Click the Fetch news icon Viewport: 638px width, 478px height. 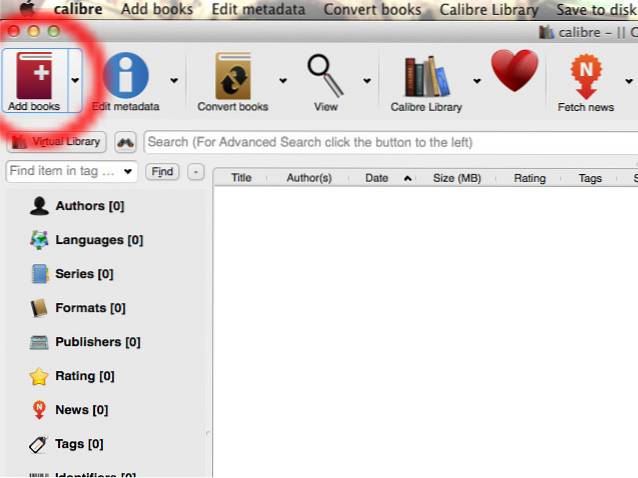pyautogui.click(x=585, y=77)
